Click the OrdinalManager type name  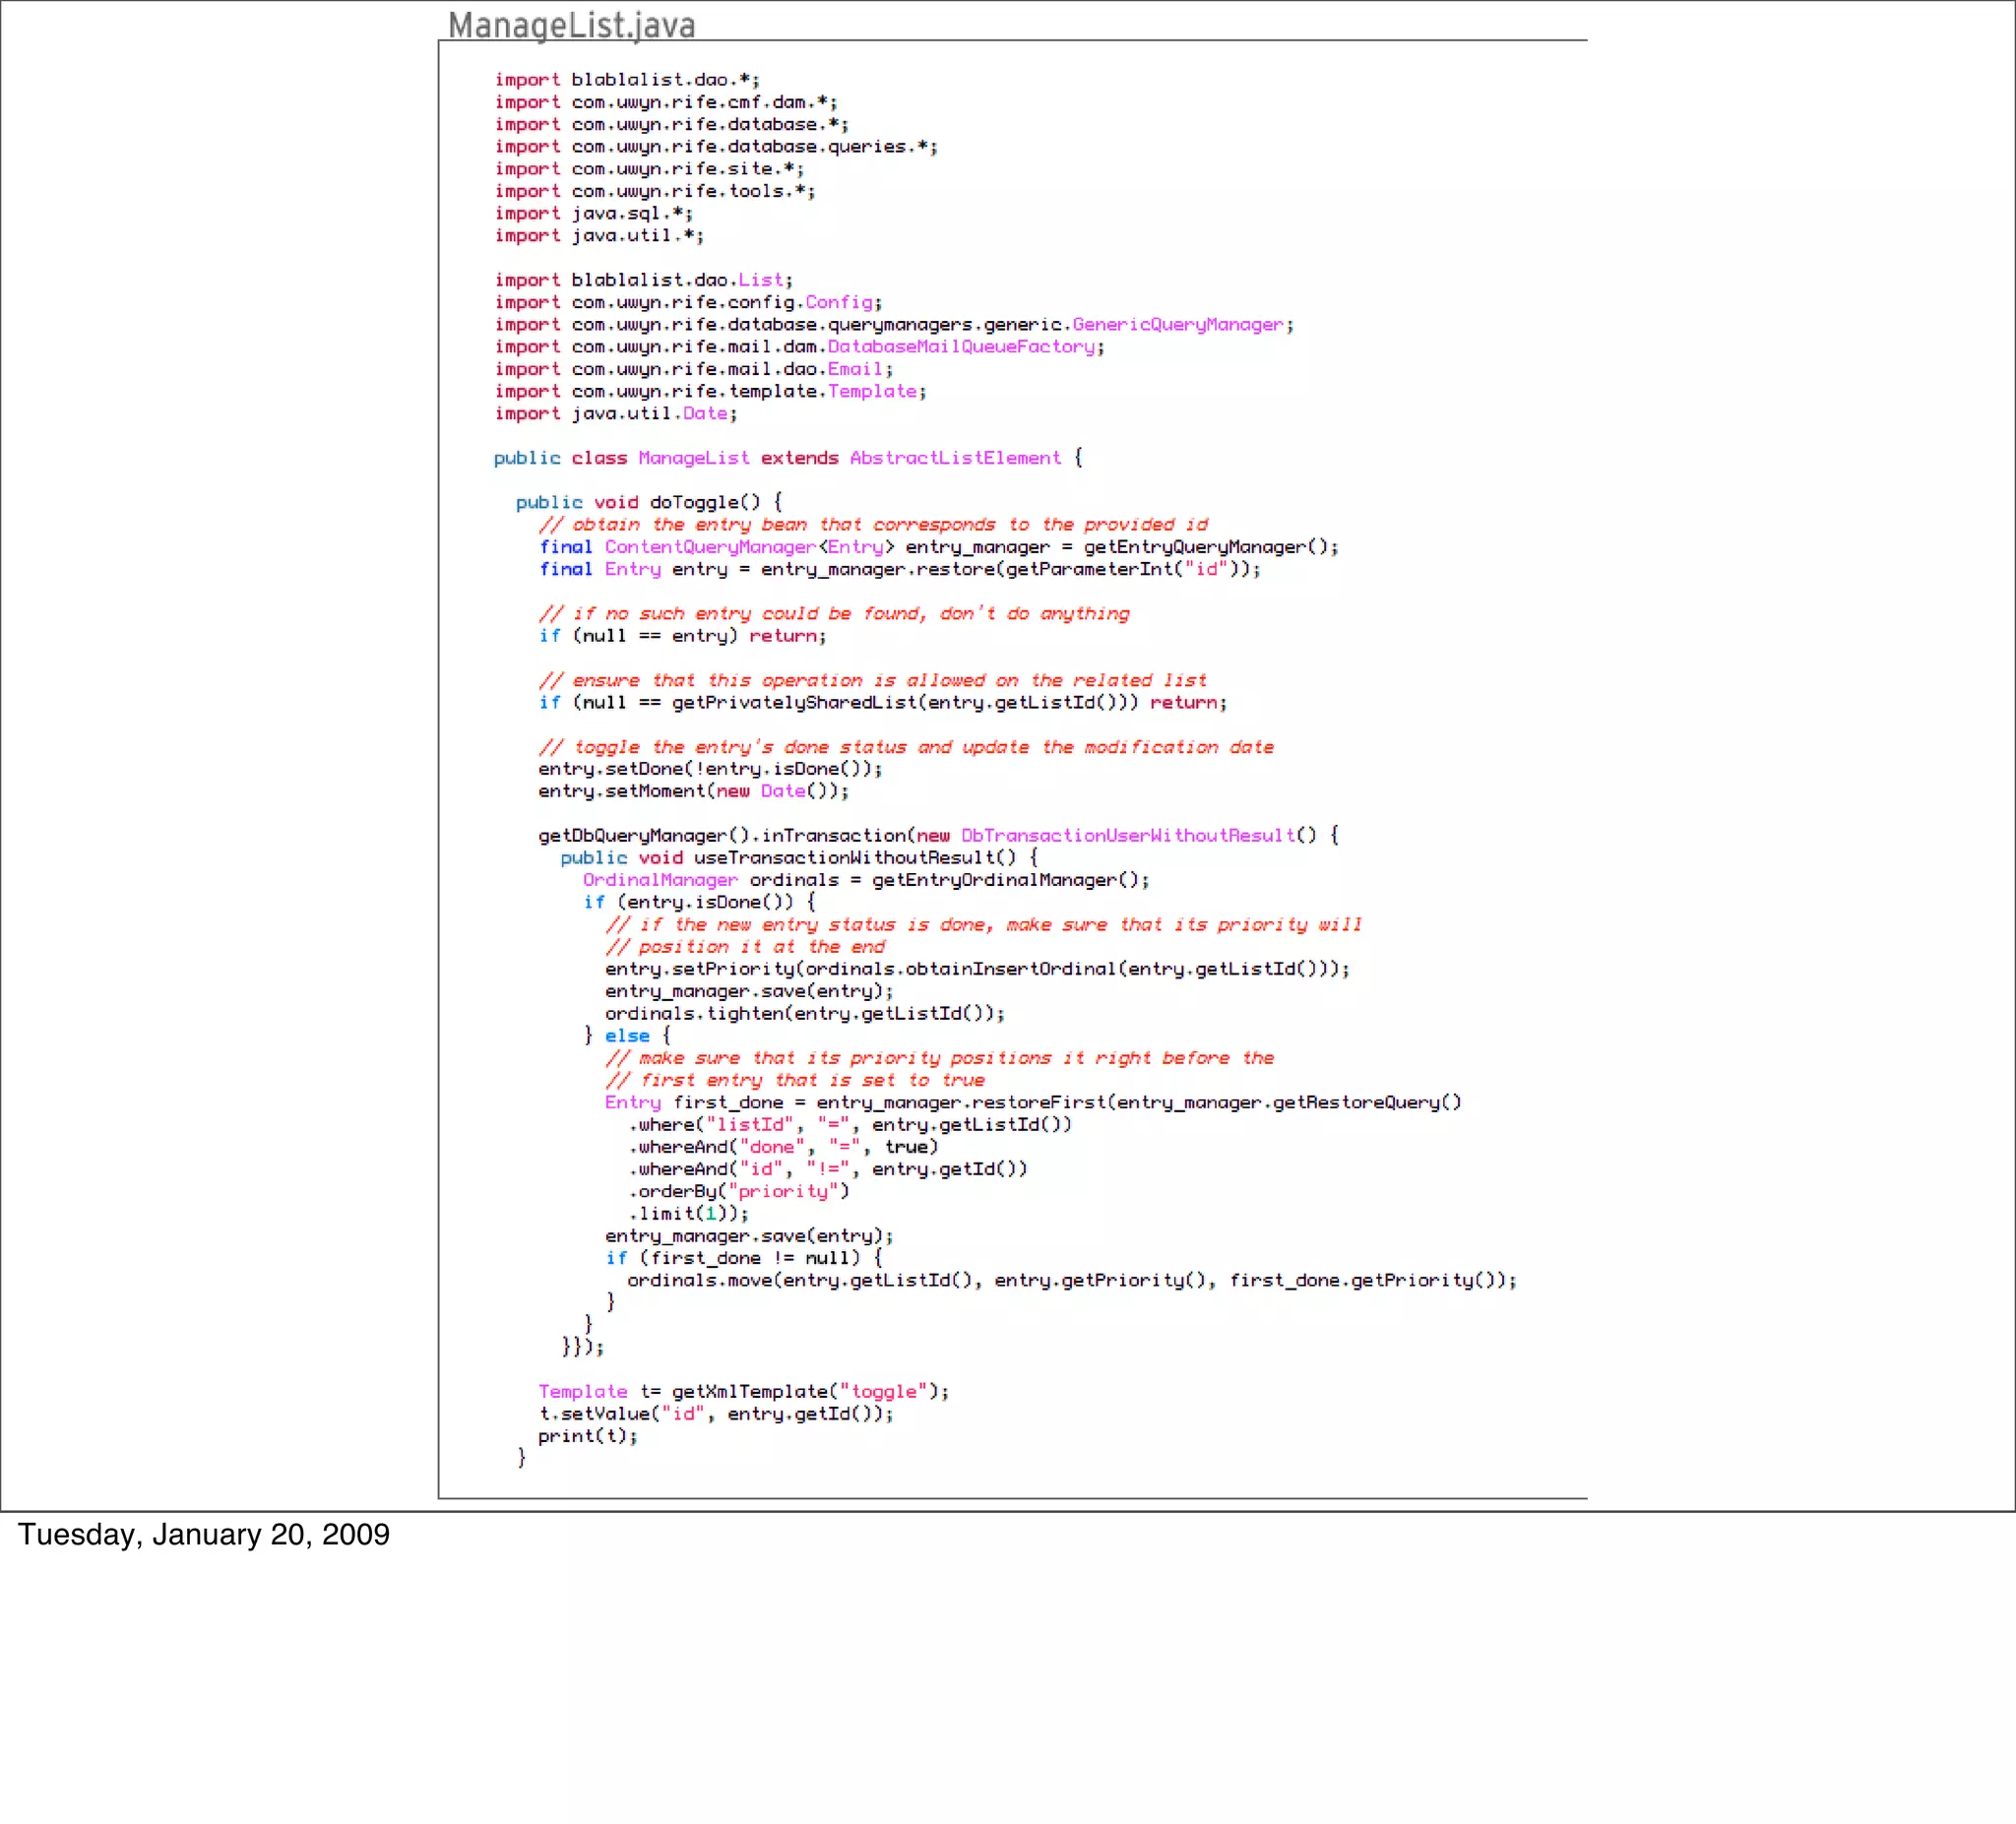(660, 880)
